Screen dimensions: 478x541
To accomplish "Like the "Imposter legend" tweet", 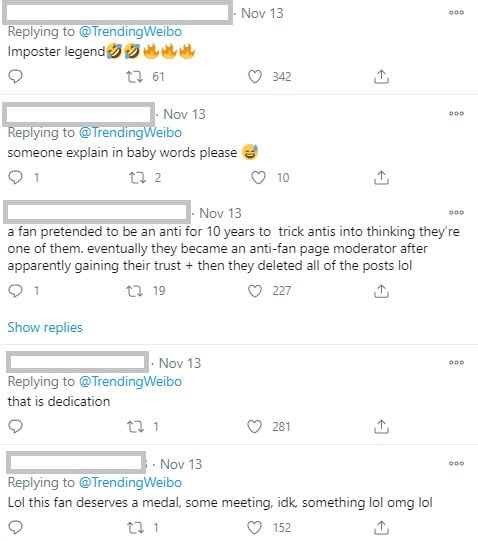I will coord(255,77).
